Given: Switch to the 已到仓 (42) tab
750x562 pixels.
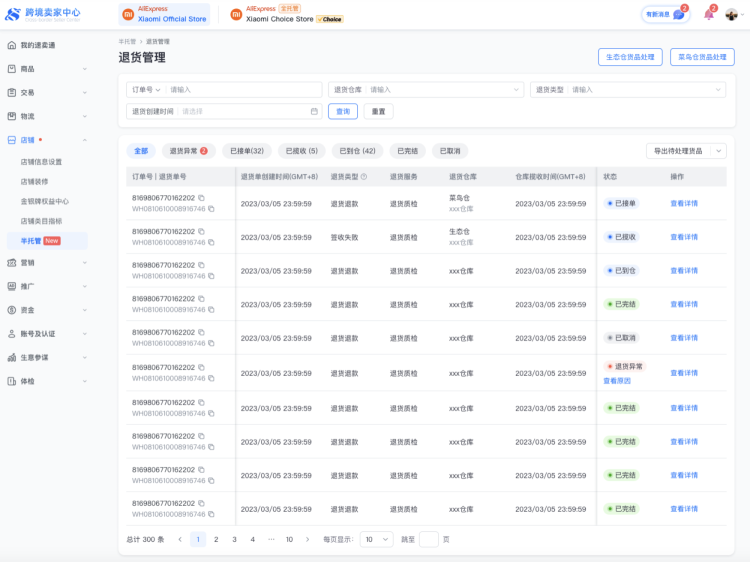Looking at the screenshot, I should pos(357,151).
